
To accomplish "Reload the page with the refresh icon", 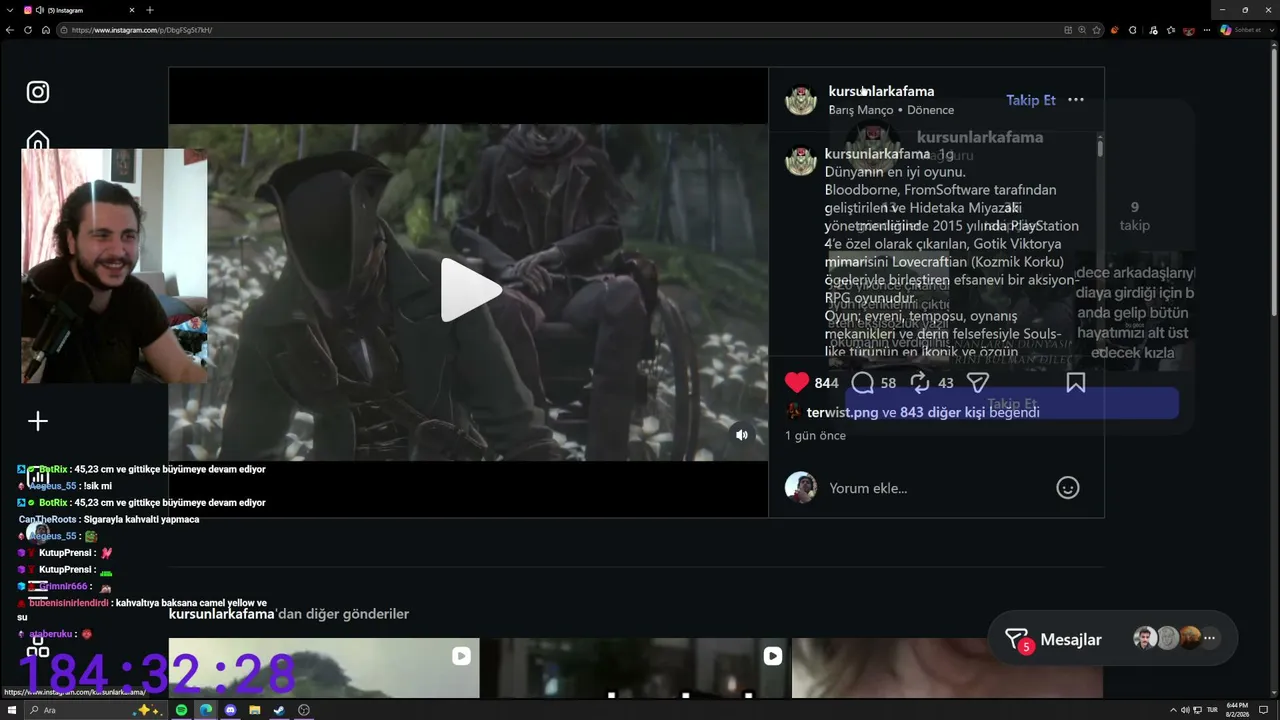I will [x=28, y=30].
